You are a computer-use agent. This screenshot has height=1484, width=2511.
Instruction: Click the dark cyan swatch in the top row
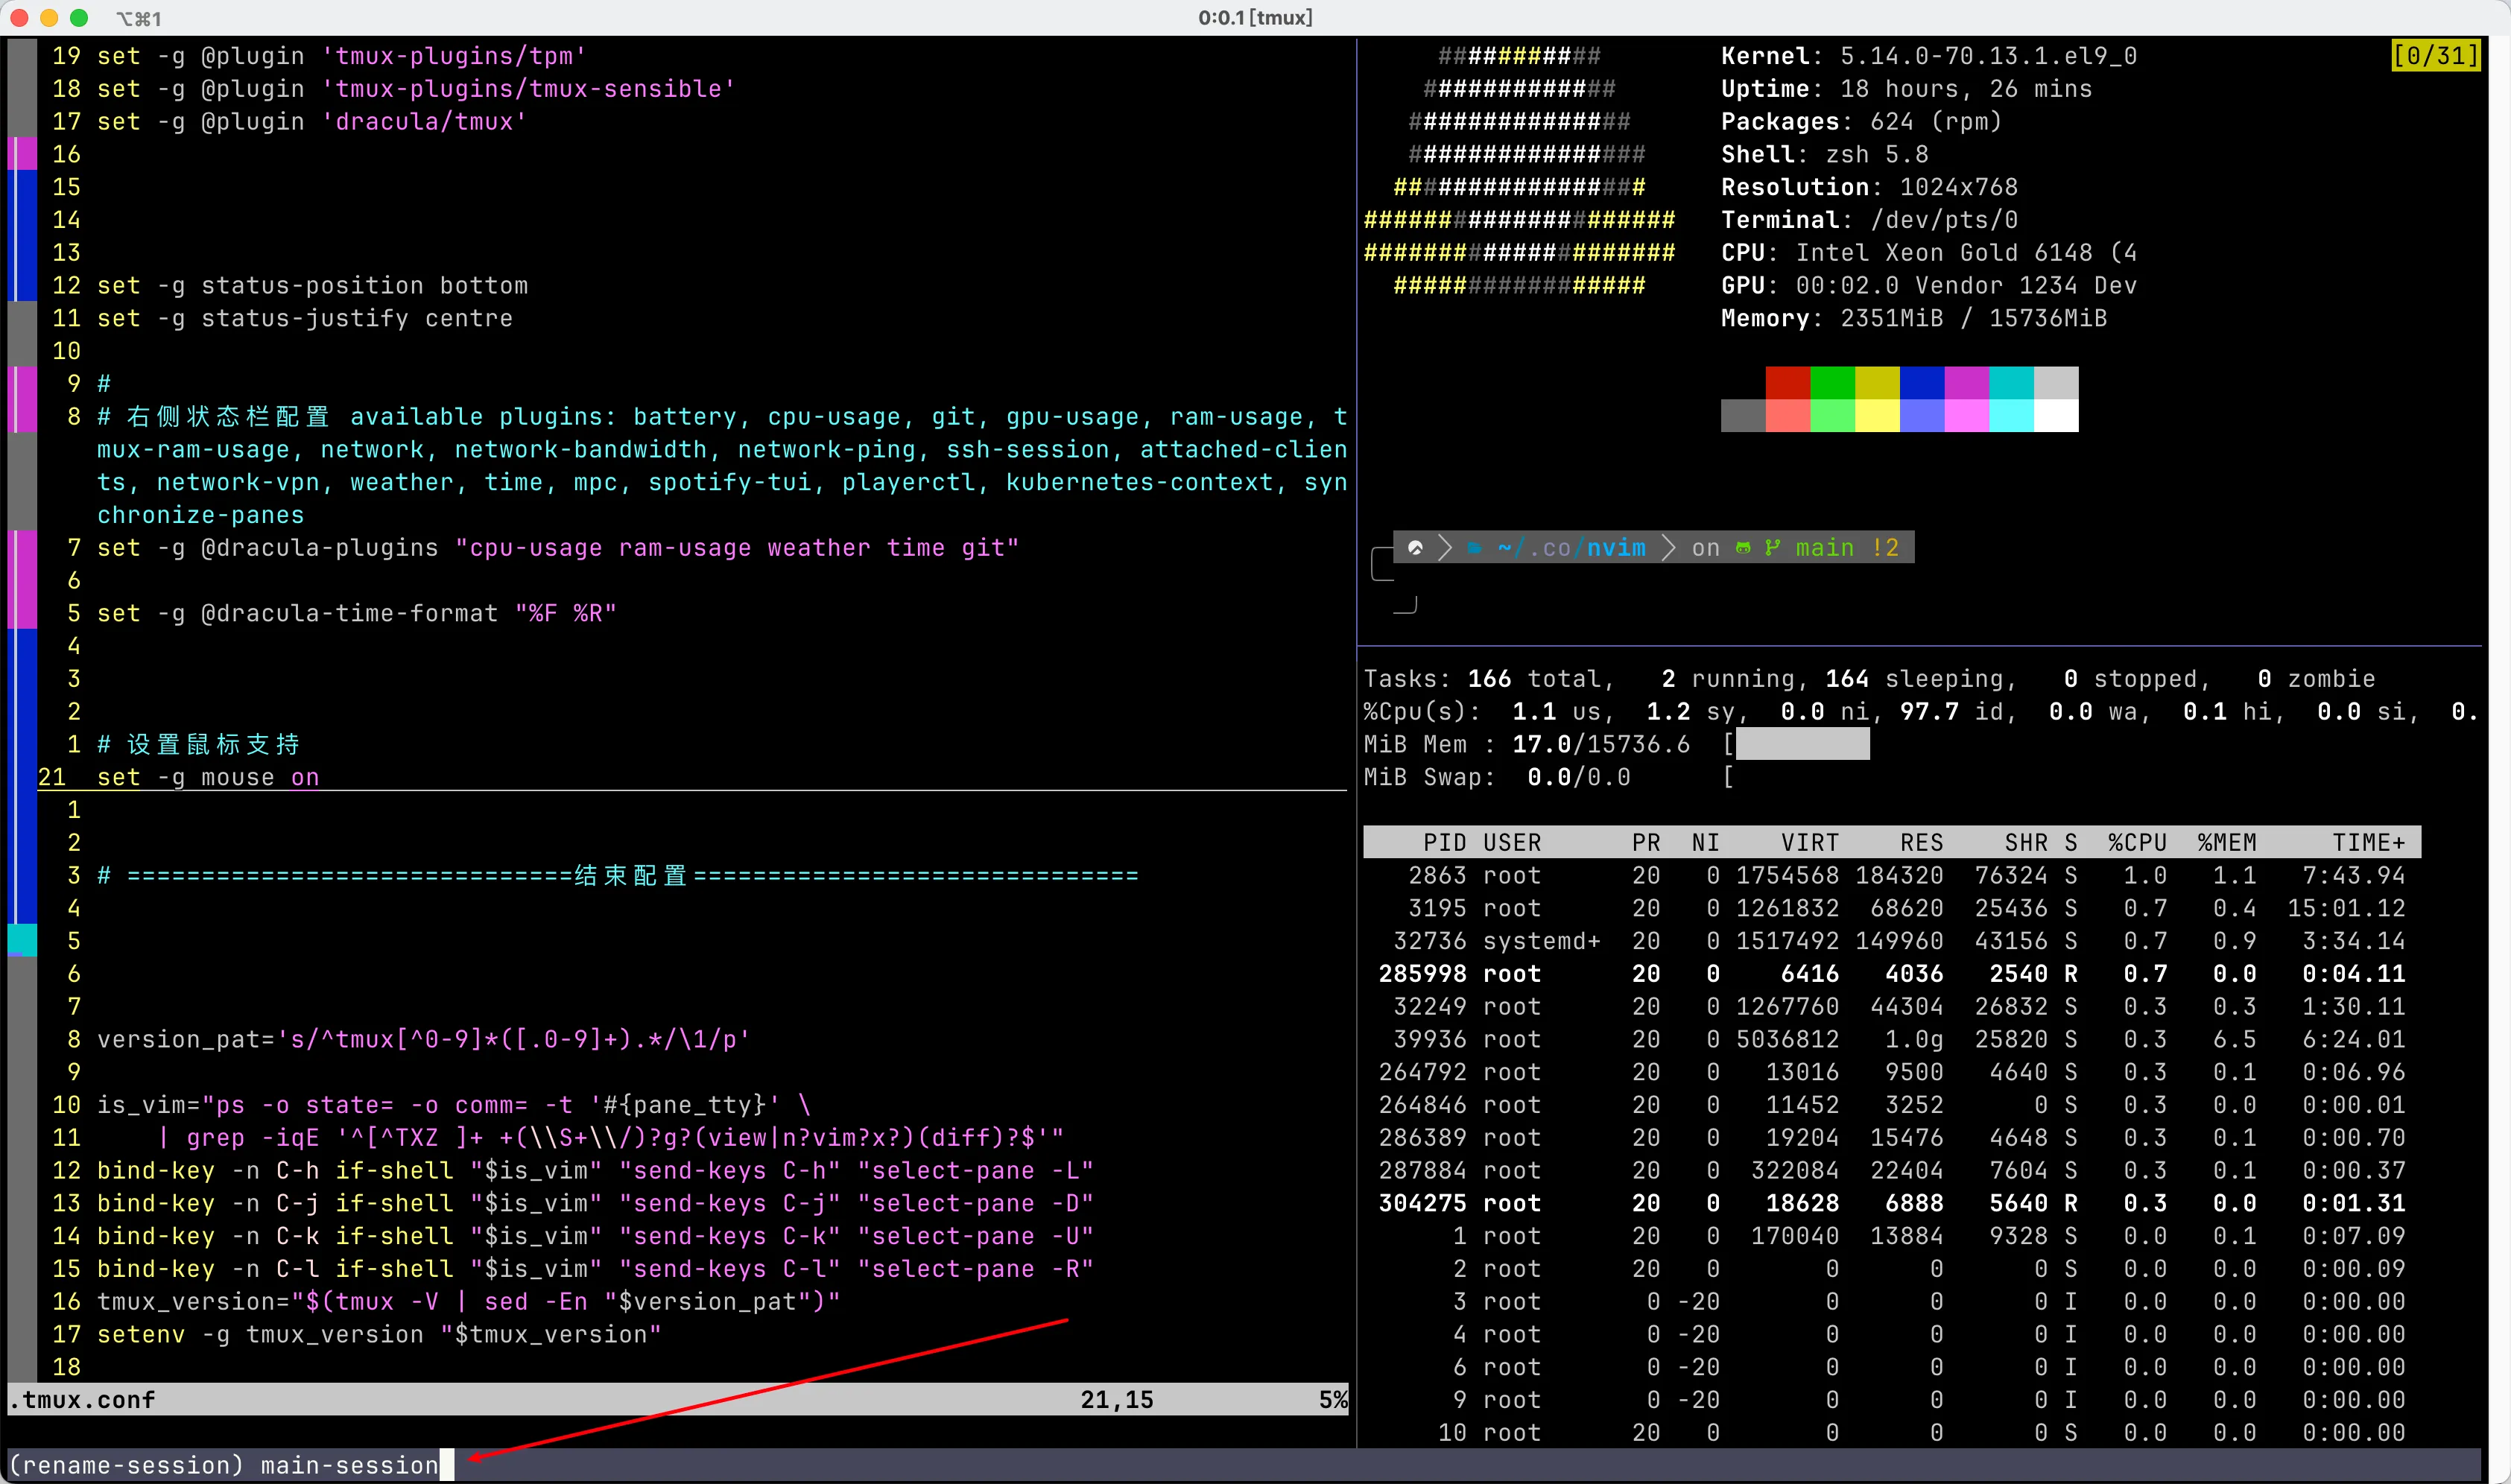(x=2011, y=383)
